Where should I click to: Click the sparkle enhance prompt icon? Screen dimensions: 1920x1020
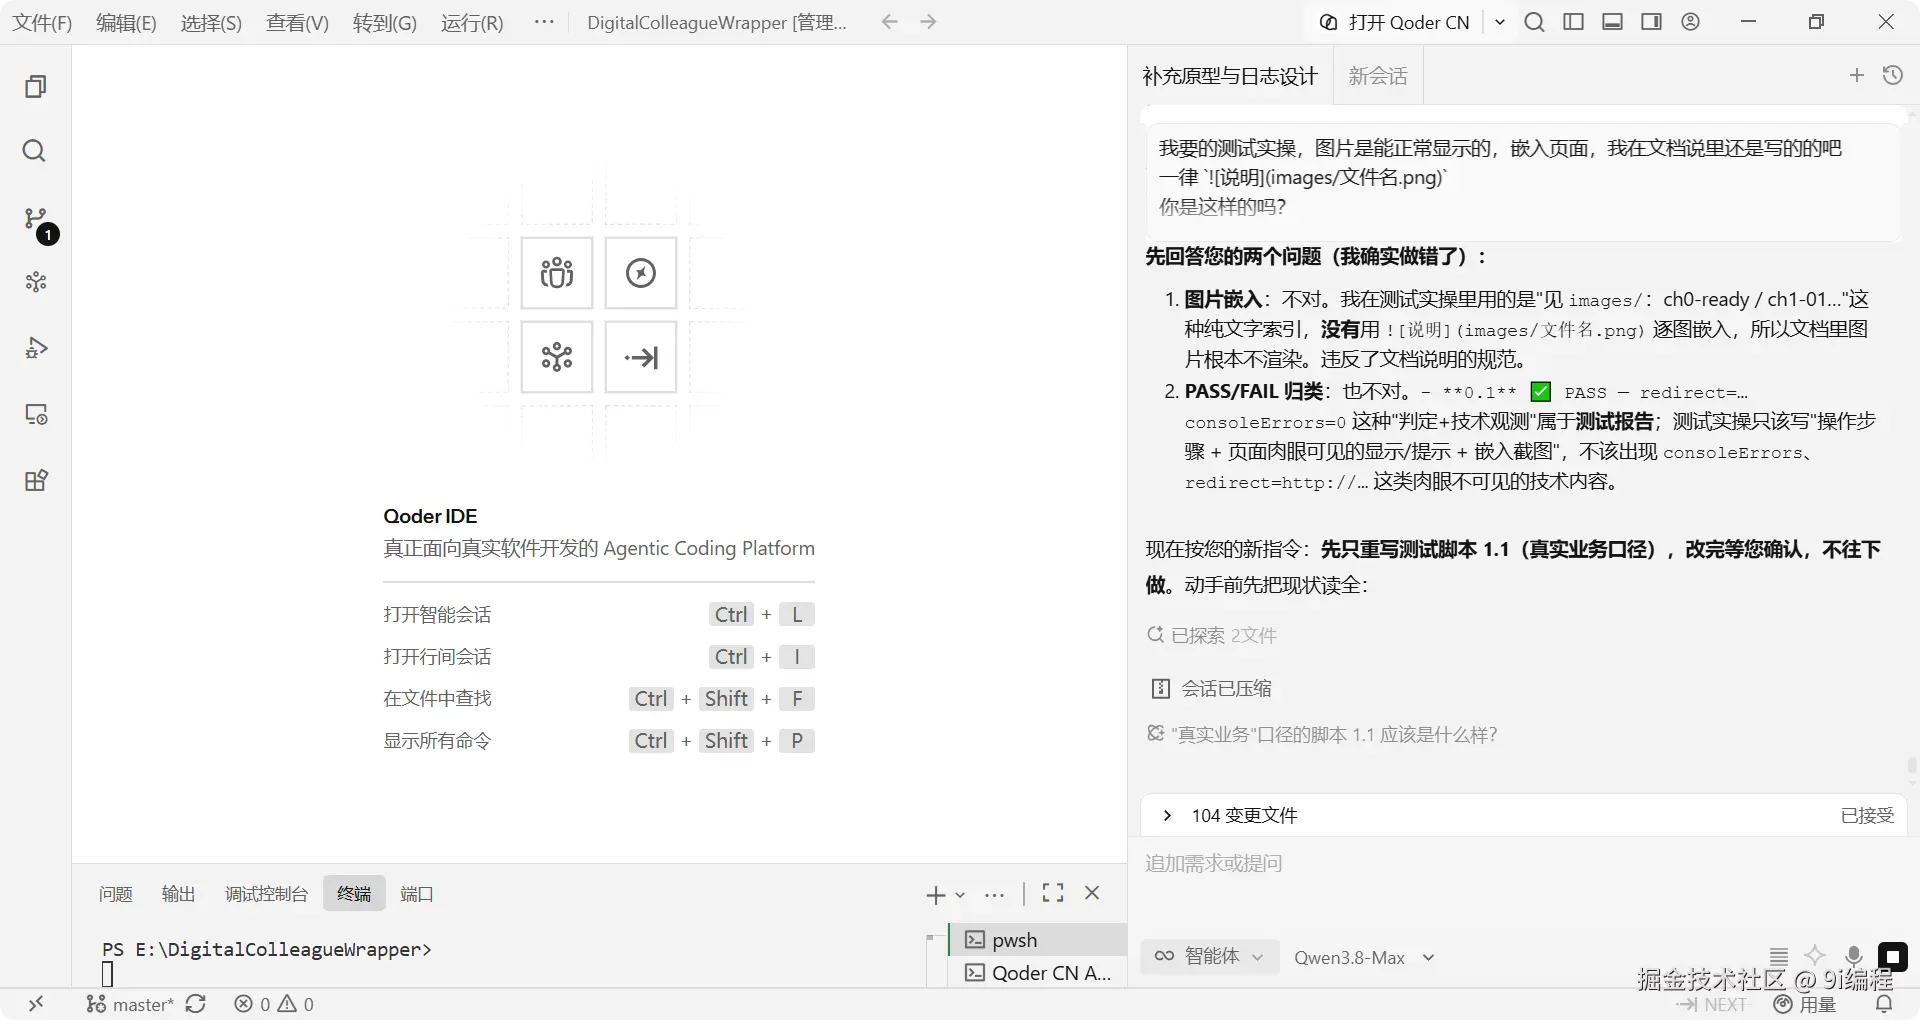1815,956
